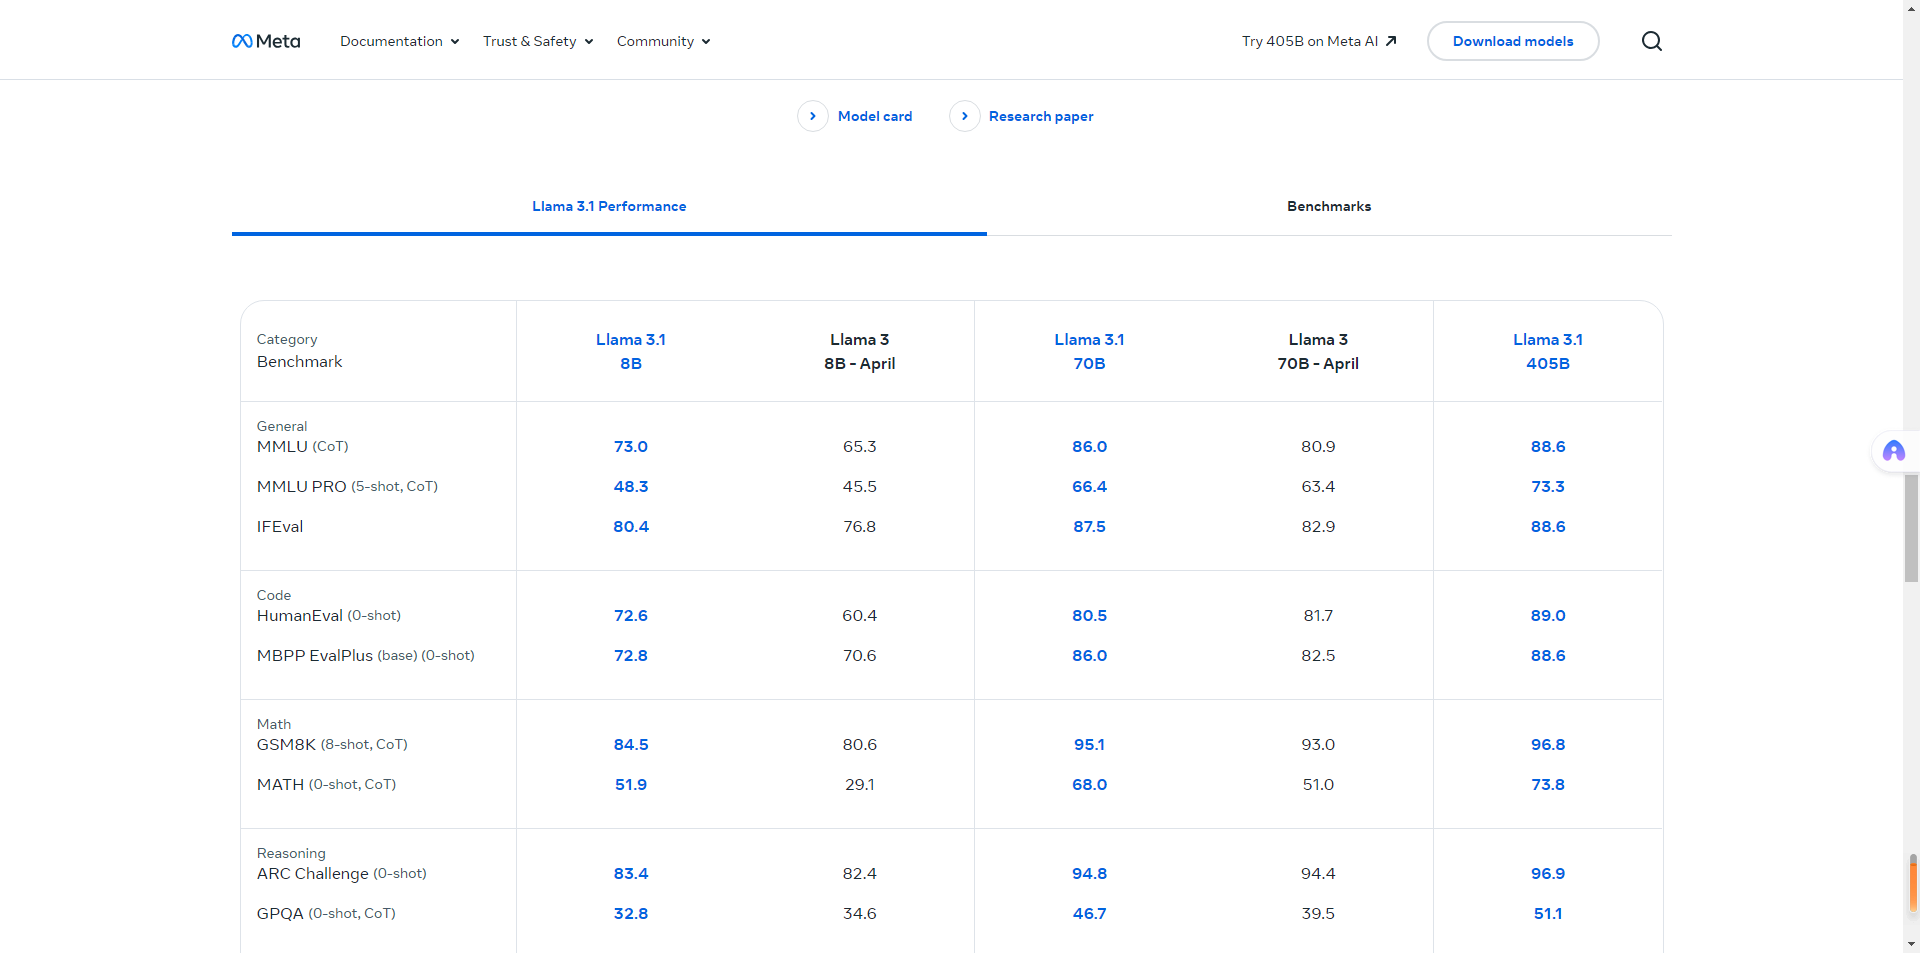Open search with the magnifier icon
Screen dimensions: 1920x953
[x=1651, y=41]
